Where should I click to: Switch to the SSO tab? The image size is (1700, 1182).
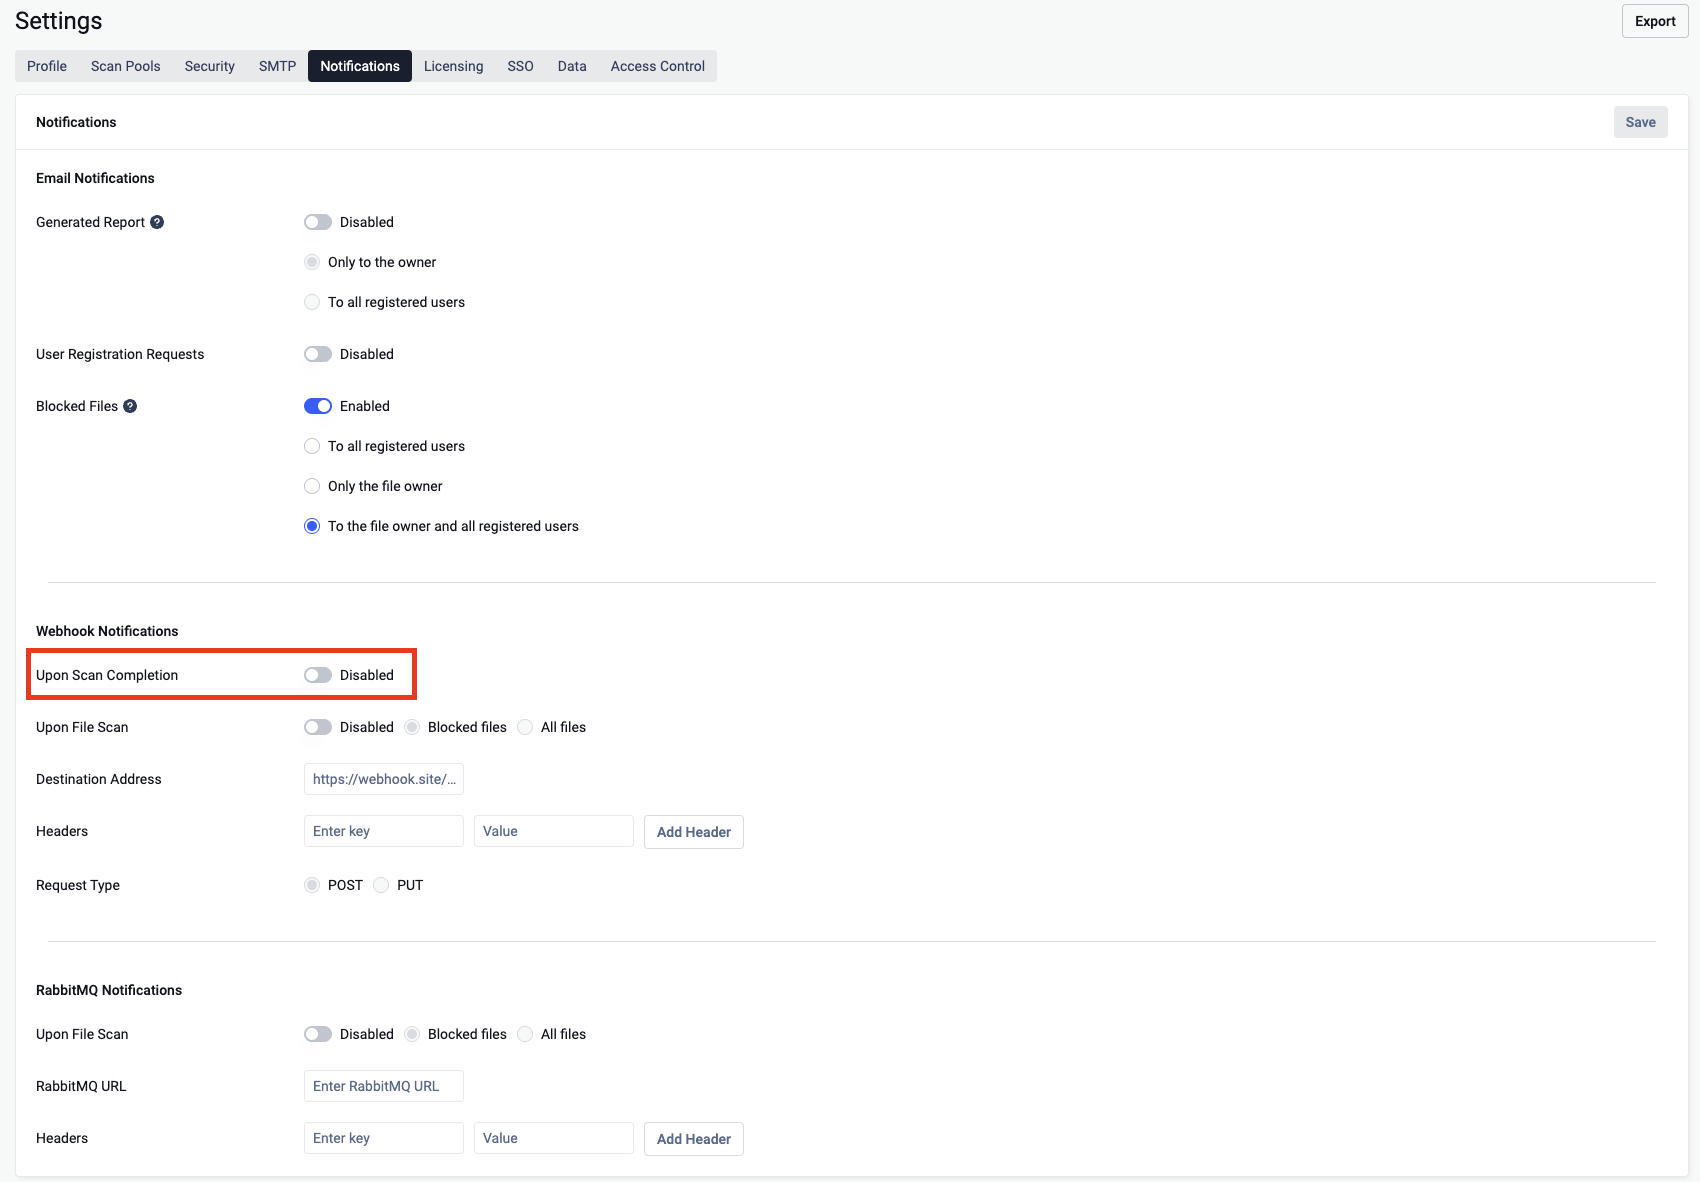(x=520, y=66)
